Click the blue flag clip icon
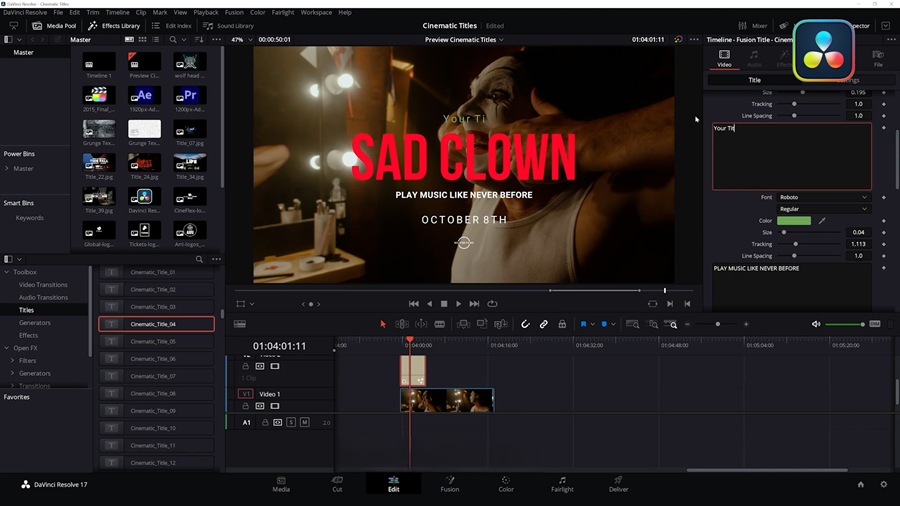The height and width of the screenshot is (506, 900). tap(583, 324)
